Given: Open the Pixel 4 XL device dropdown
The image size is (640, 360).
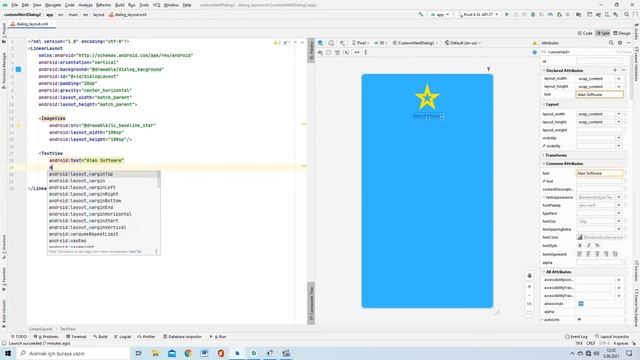Looking at the screenshot, I should pos(478,15).
